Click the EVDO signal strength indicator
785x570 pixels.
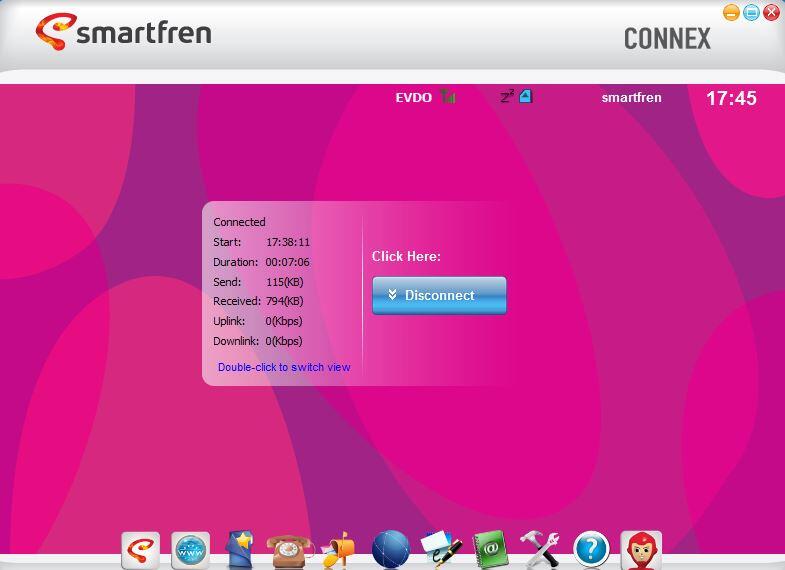coord(448,97)
